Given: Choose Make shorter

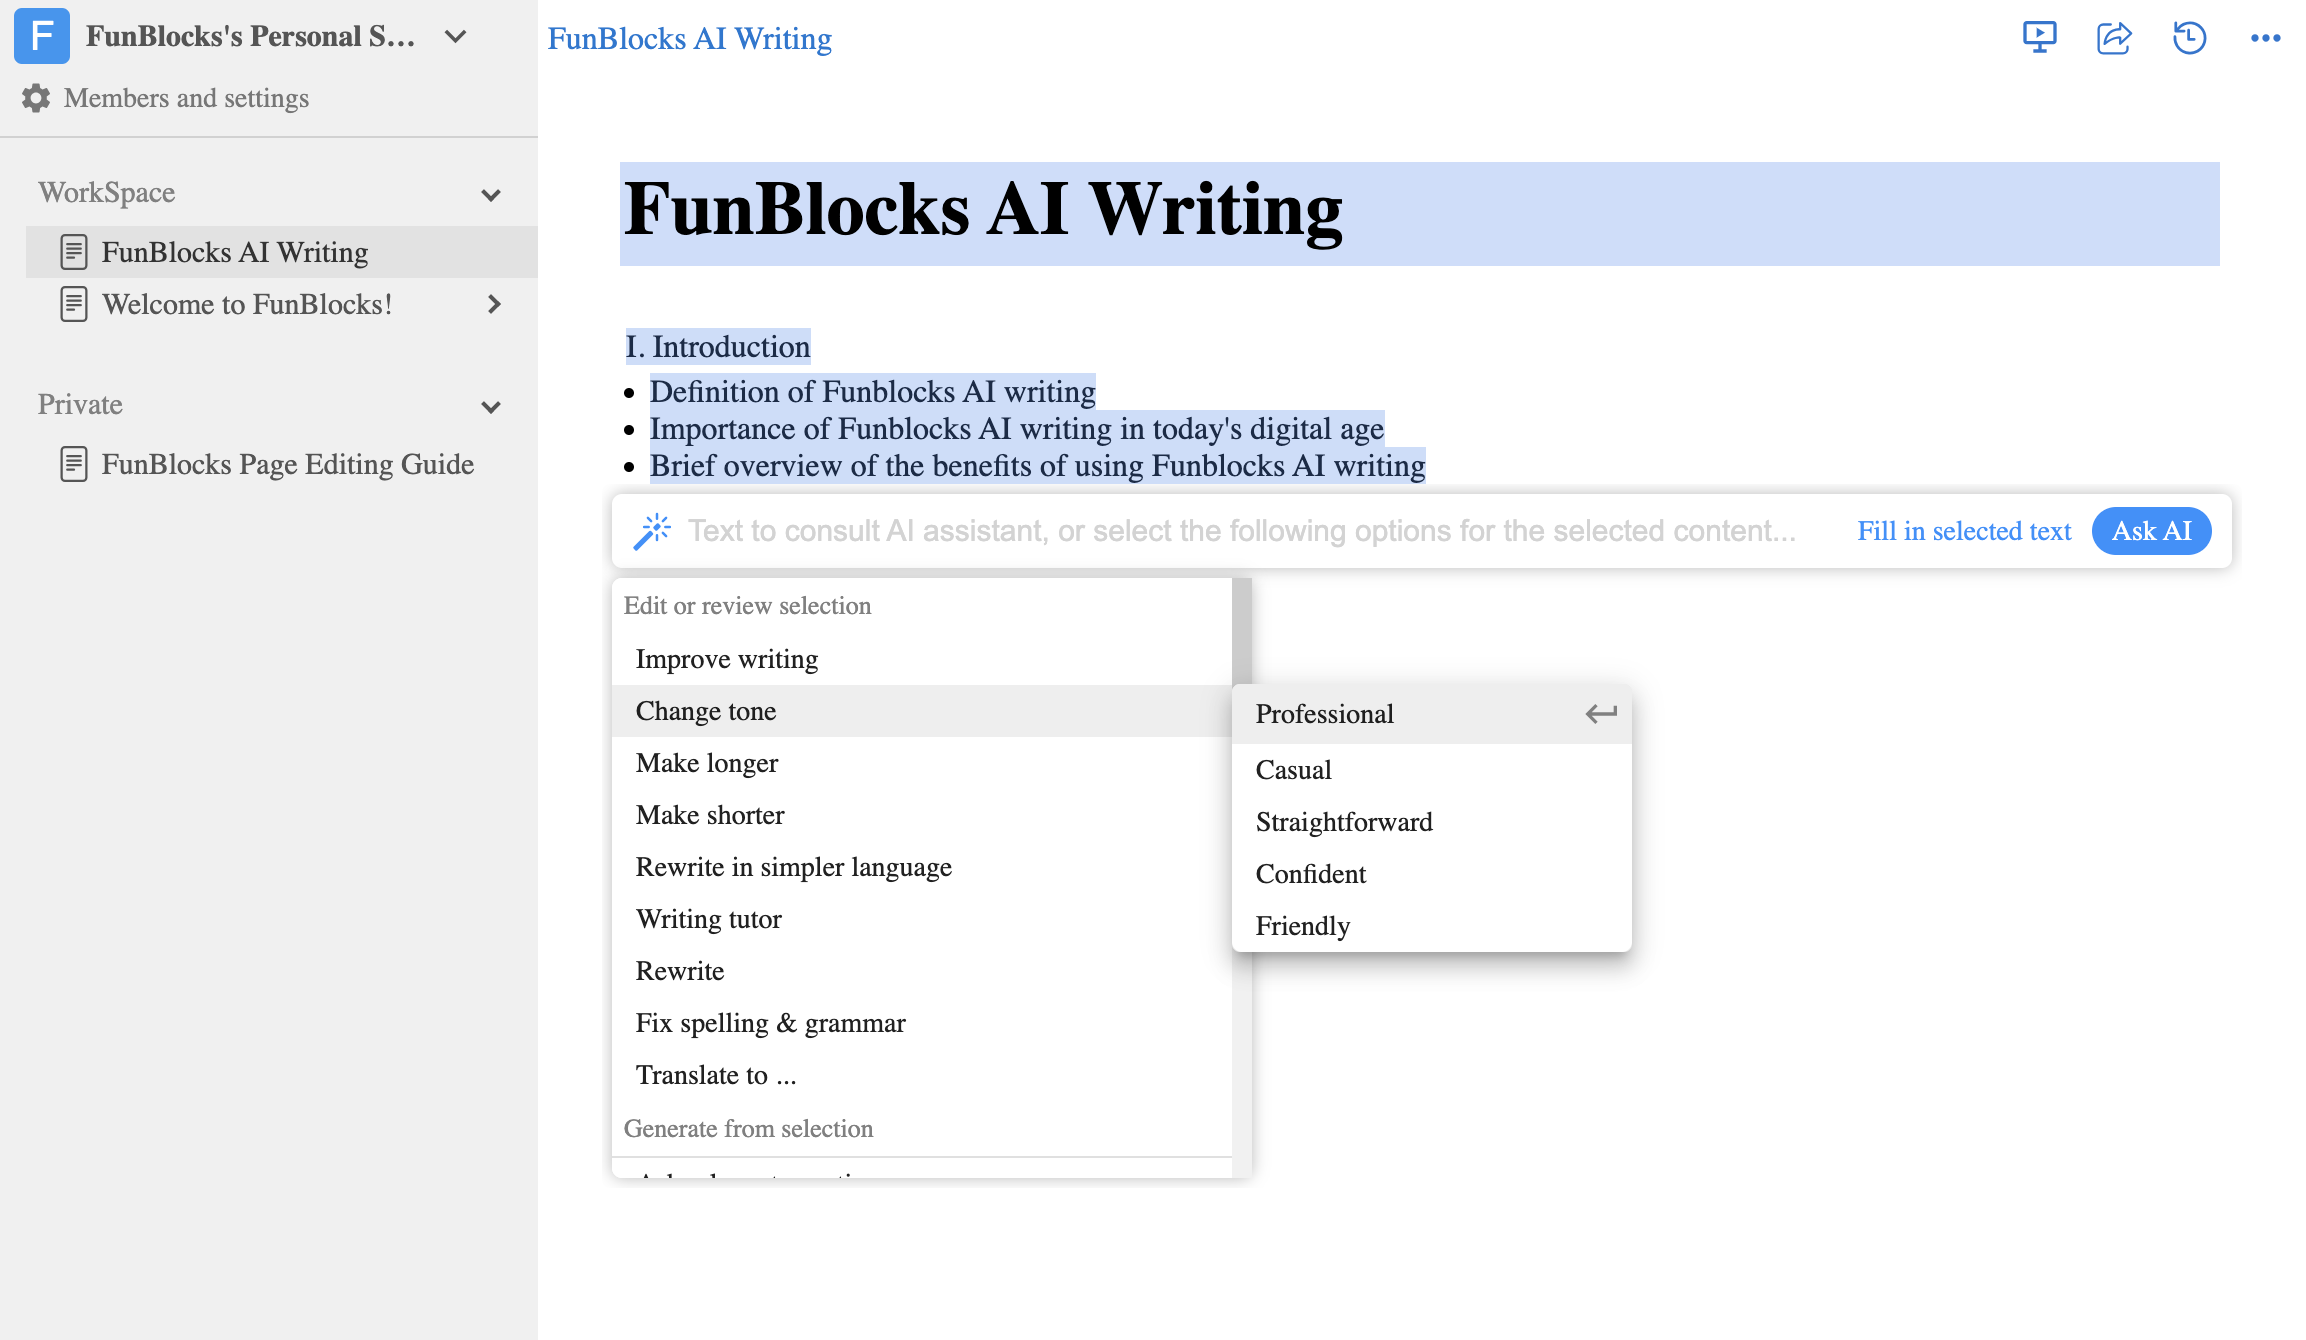Looking at the screenshot, I should (x=922, y=815).
